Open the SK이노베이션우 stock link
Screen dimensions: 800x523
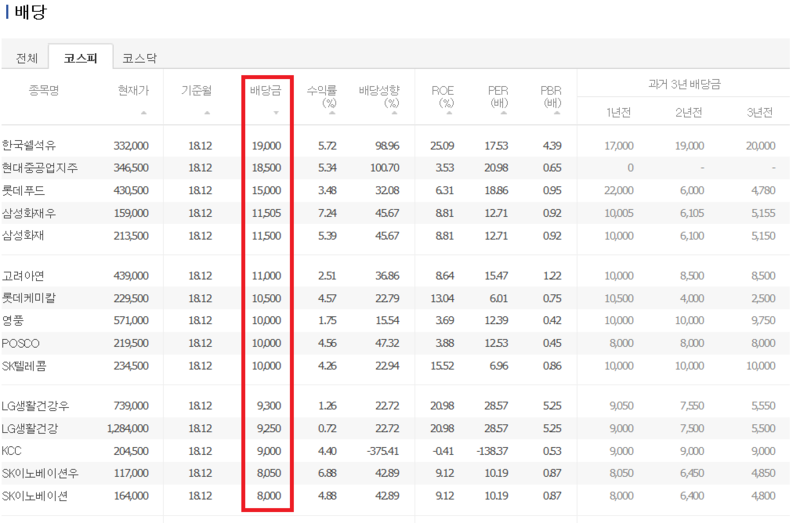click(40, 474)
